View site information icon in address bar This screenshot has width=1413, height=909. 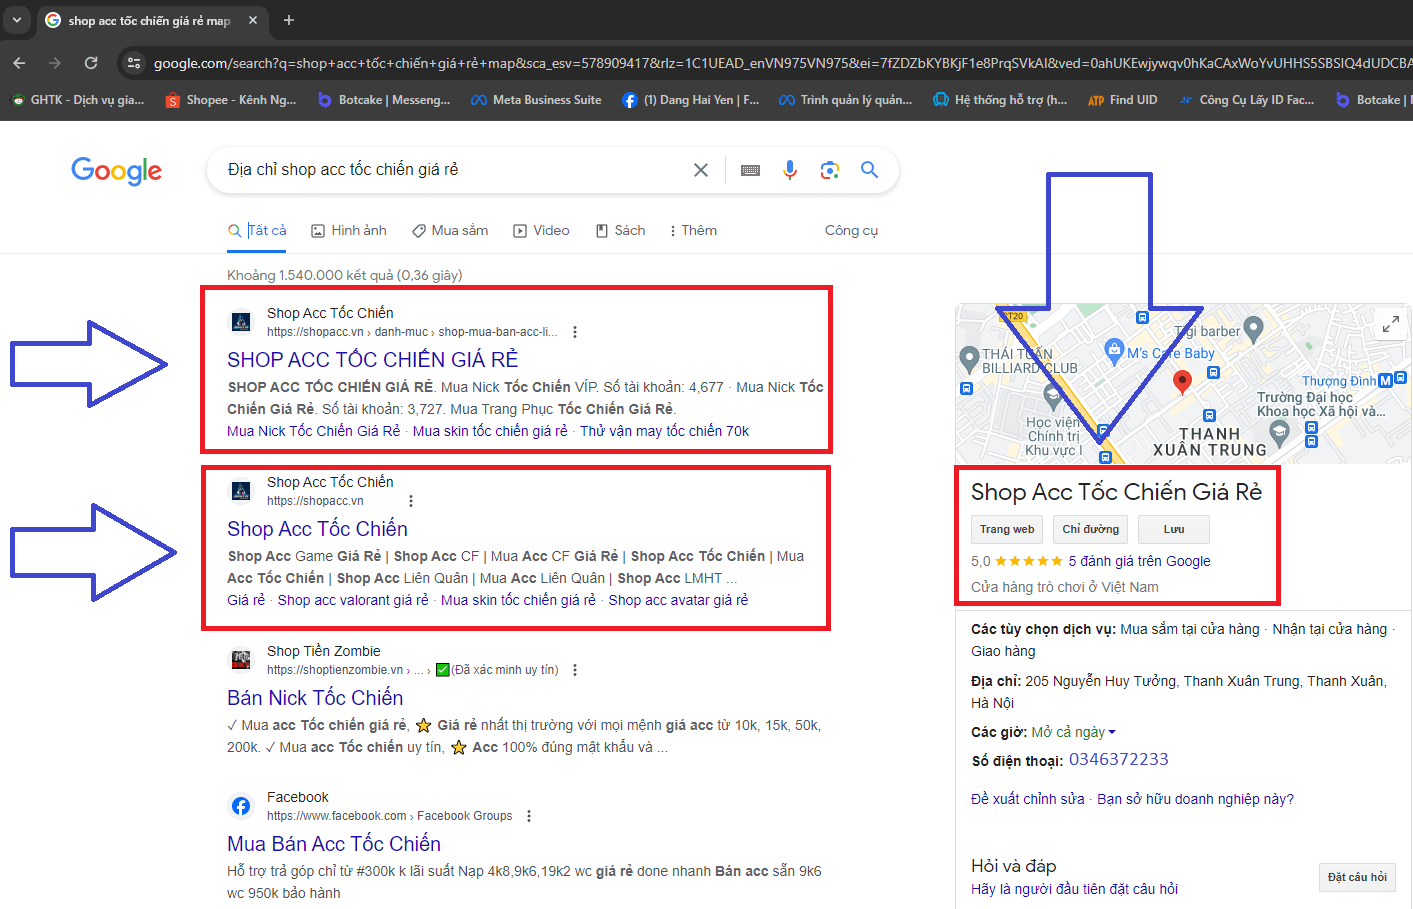[x=133, y=63]
